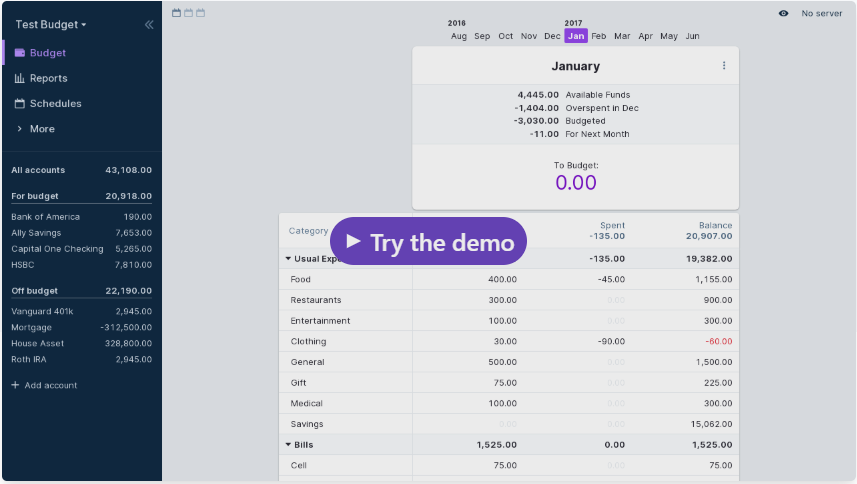Screen dimensions: 857x484
Task: Click the Reports bar chart icon
Action: (19, 78)
